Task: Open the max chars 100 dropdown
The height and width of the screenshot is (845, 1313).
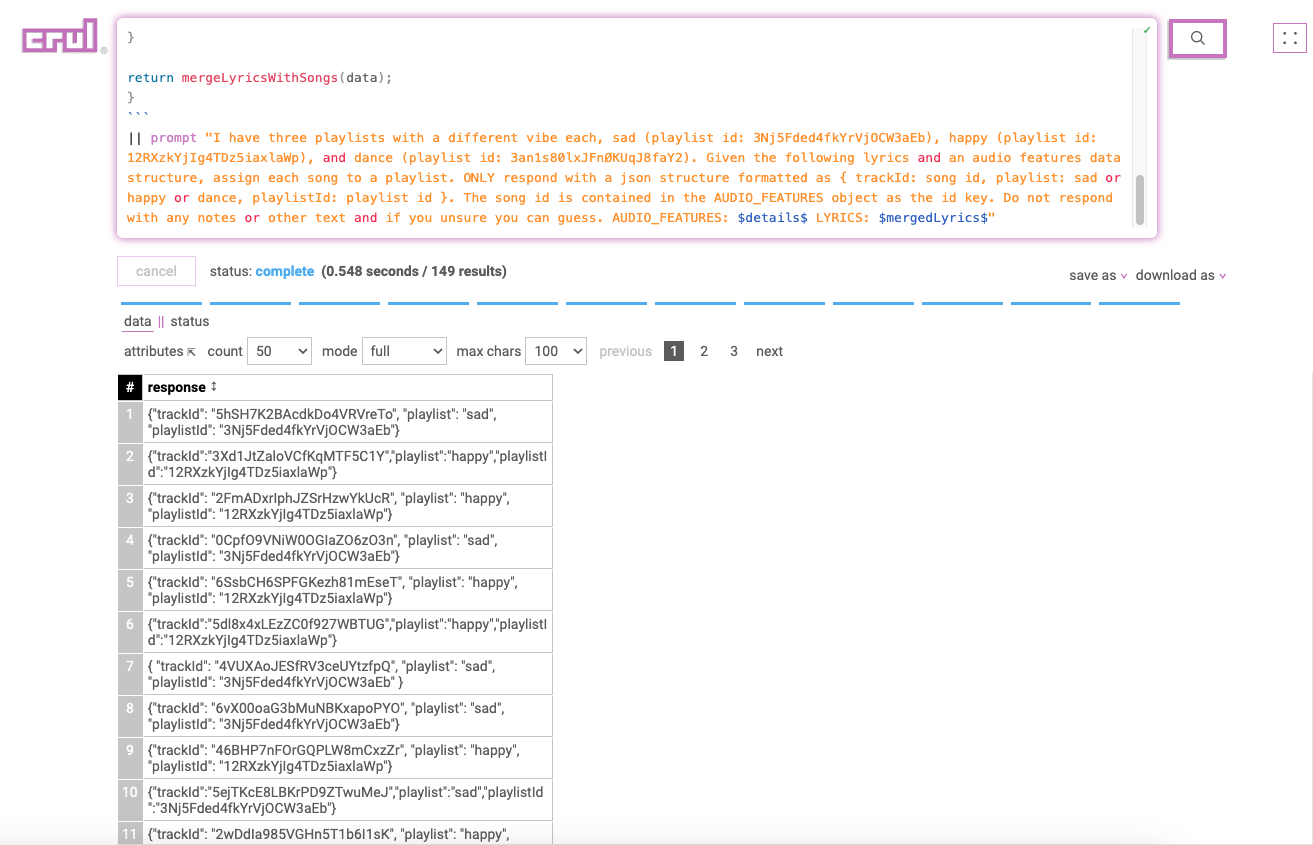Action: pyautogui.click(x=555, y=351)
